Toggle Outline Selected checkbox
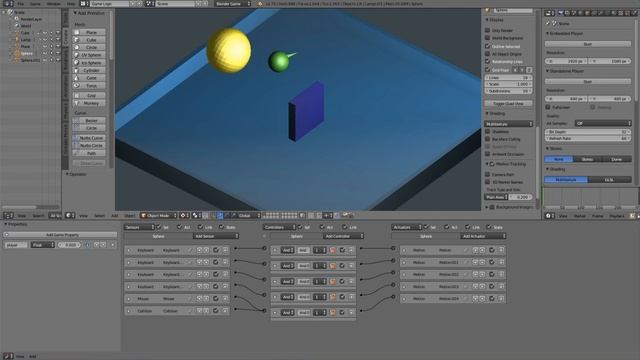The height and width of the screenshot is (360, 640). pos(487,46)
